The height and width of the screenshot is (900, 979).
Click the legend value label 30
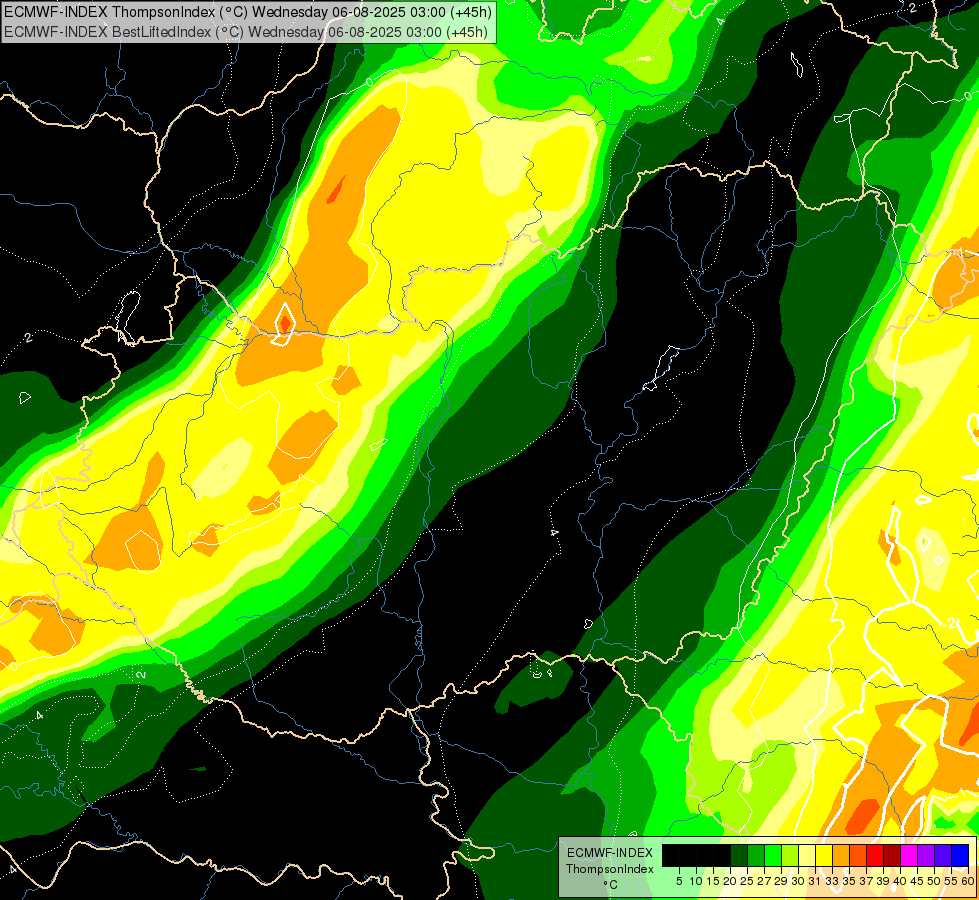[x=798, y=881]
